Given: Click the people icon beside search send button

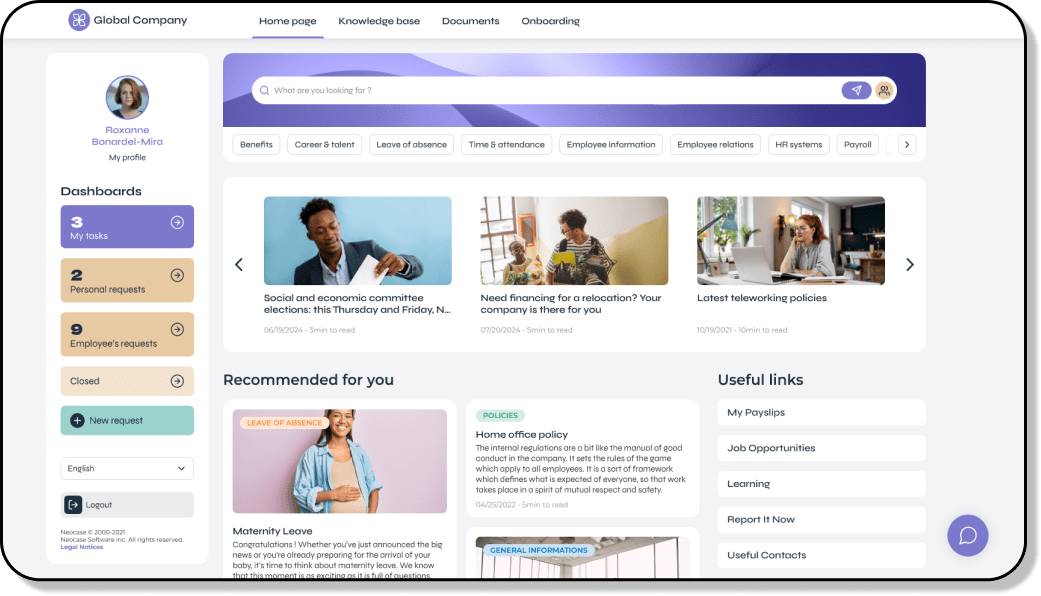Looking at the screenshot, I should [x=884, y=90].
